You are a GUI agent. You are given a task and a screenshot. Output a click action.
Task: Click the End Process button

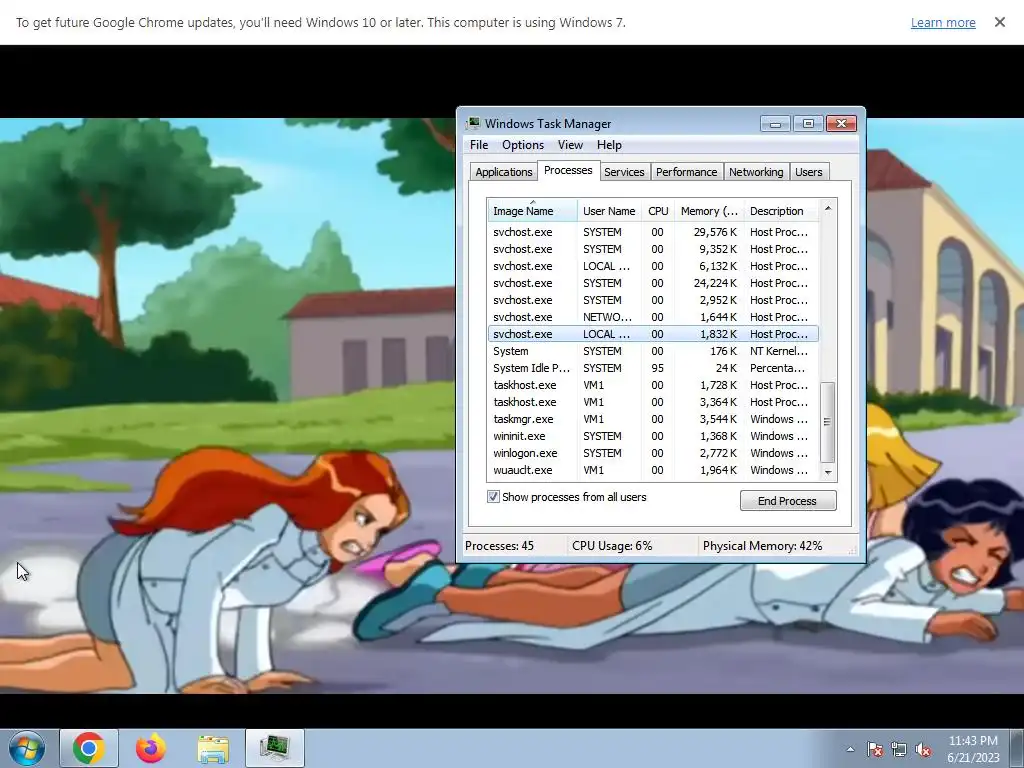(x=788, y=501)
